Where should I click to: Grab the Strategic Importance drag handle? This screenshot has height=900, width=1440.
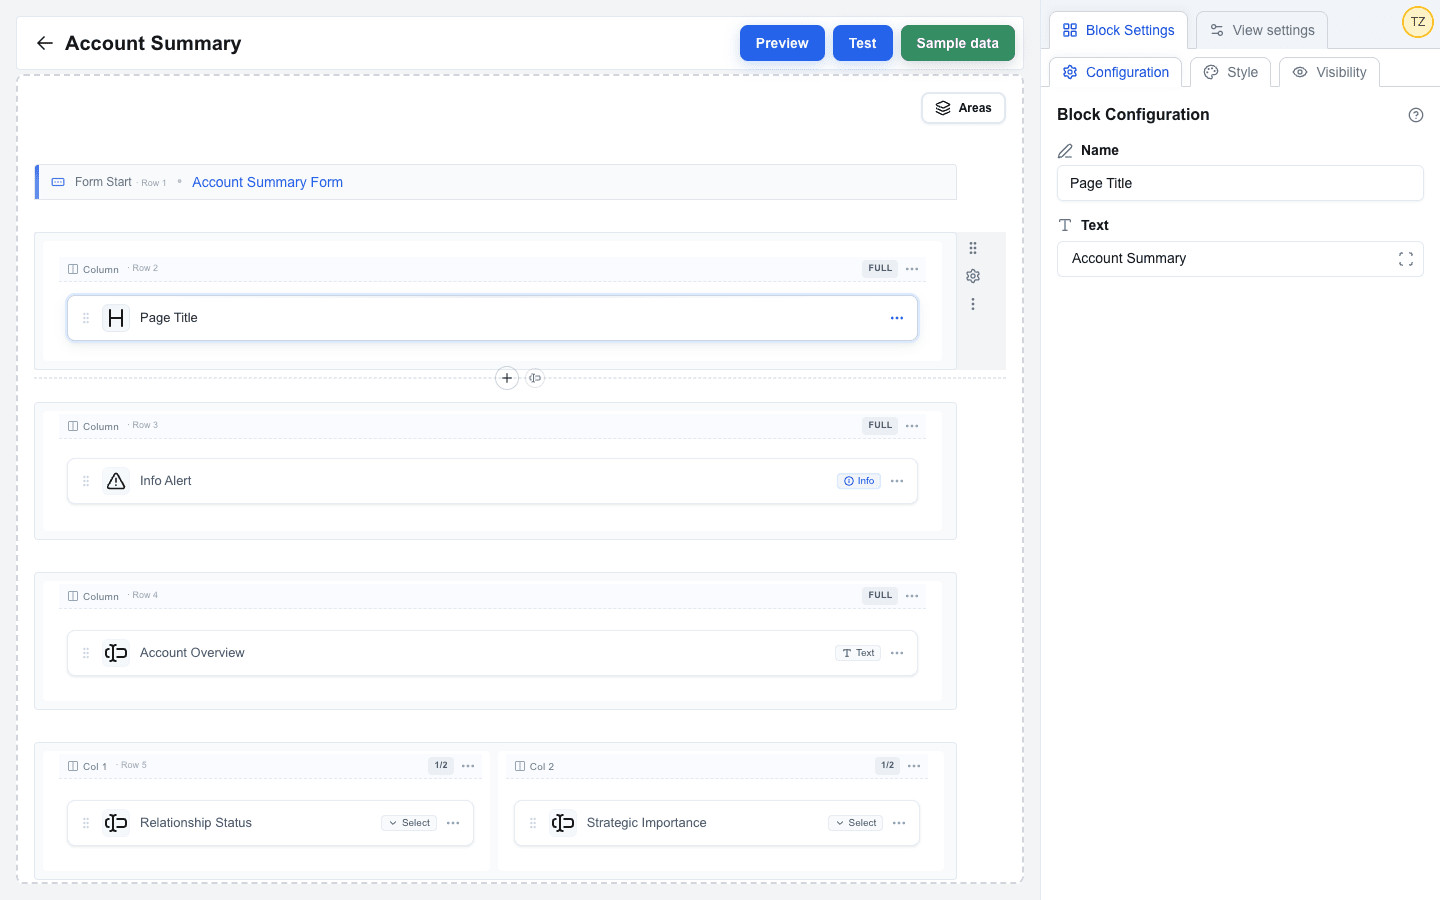[533, 823]
